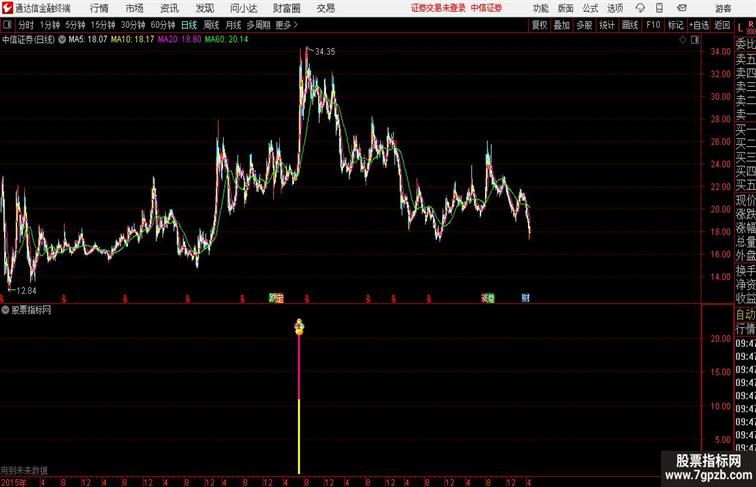Click the 用到未来数据 notice text
Screen dimensions: 756x487
tap(24, 471)
